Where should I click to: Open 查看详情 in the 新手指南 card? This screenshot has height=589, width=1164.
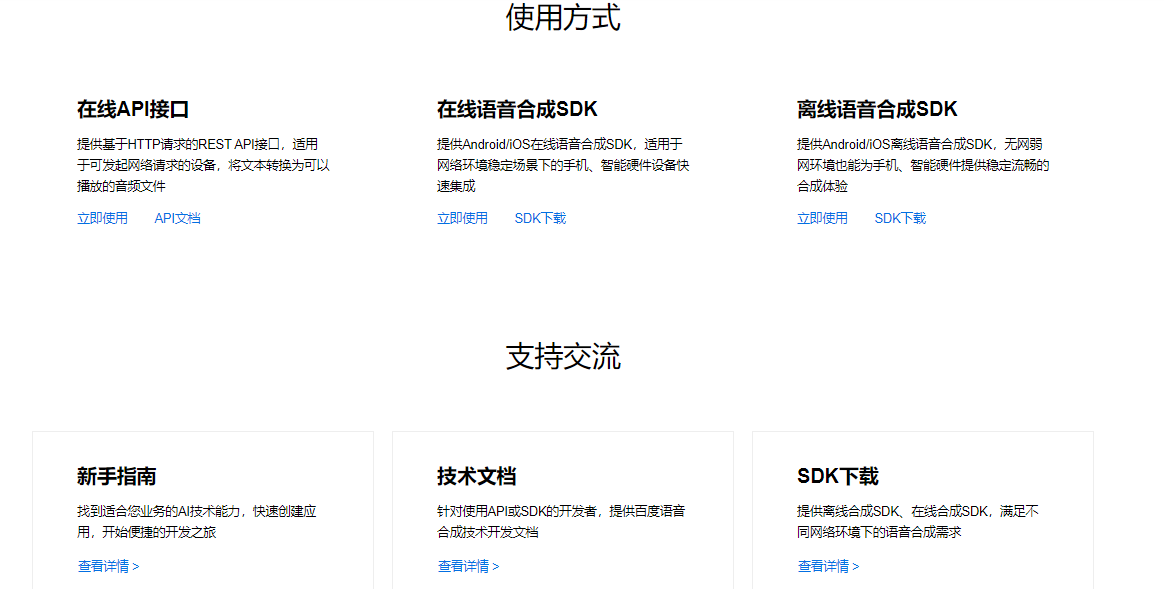coord(108,566)
